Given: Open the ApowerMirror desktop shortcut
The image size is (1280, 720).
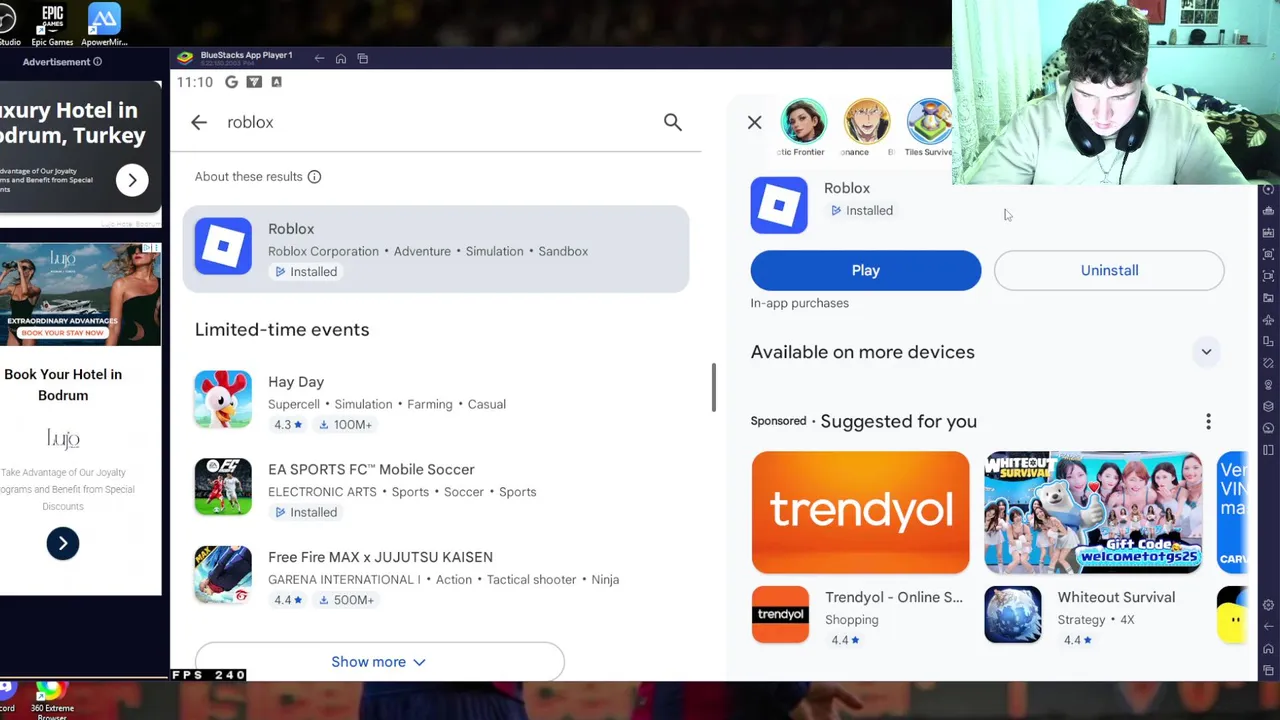Looking at the screenshot, I should point(104,24).
